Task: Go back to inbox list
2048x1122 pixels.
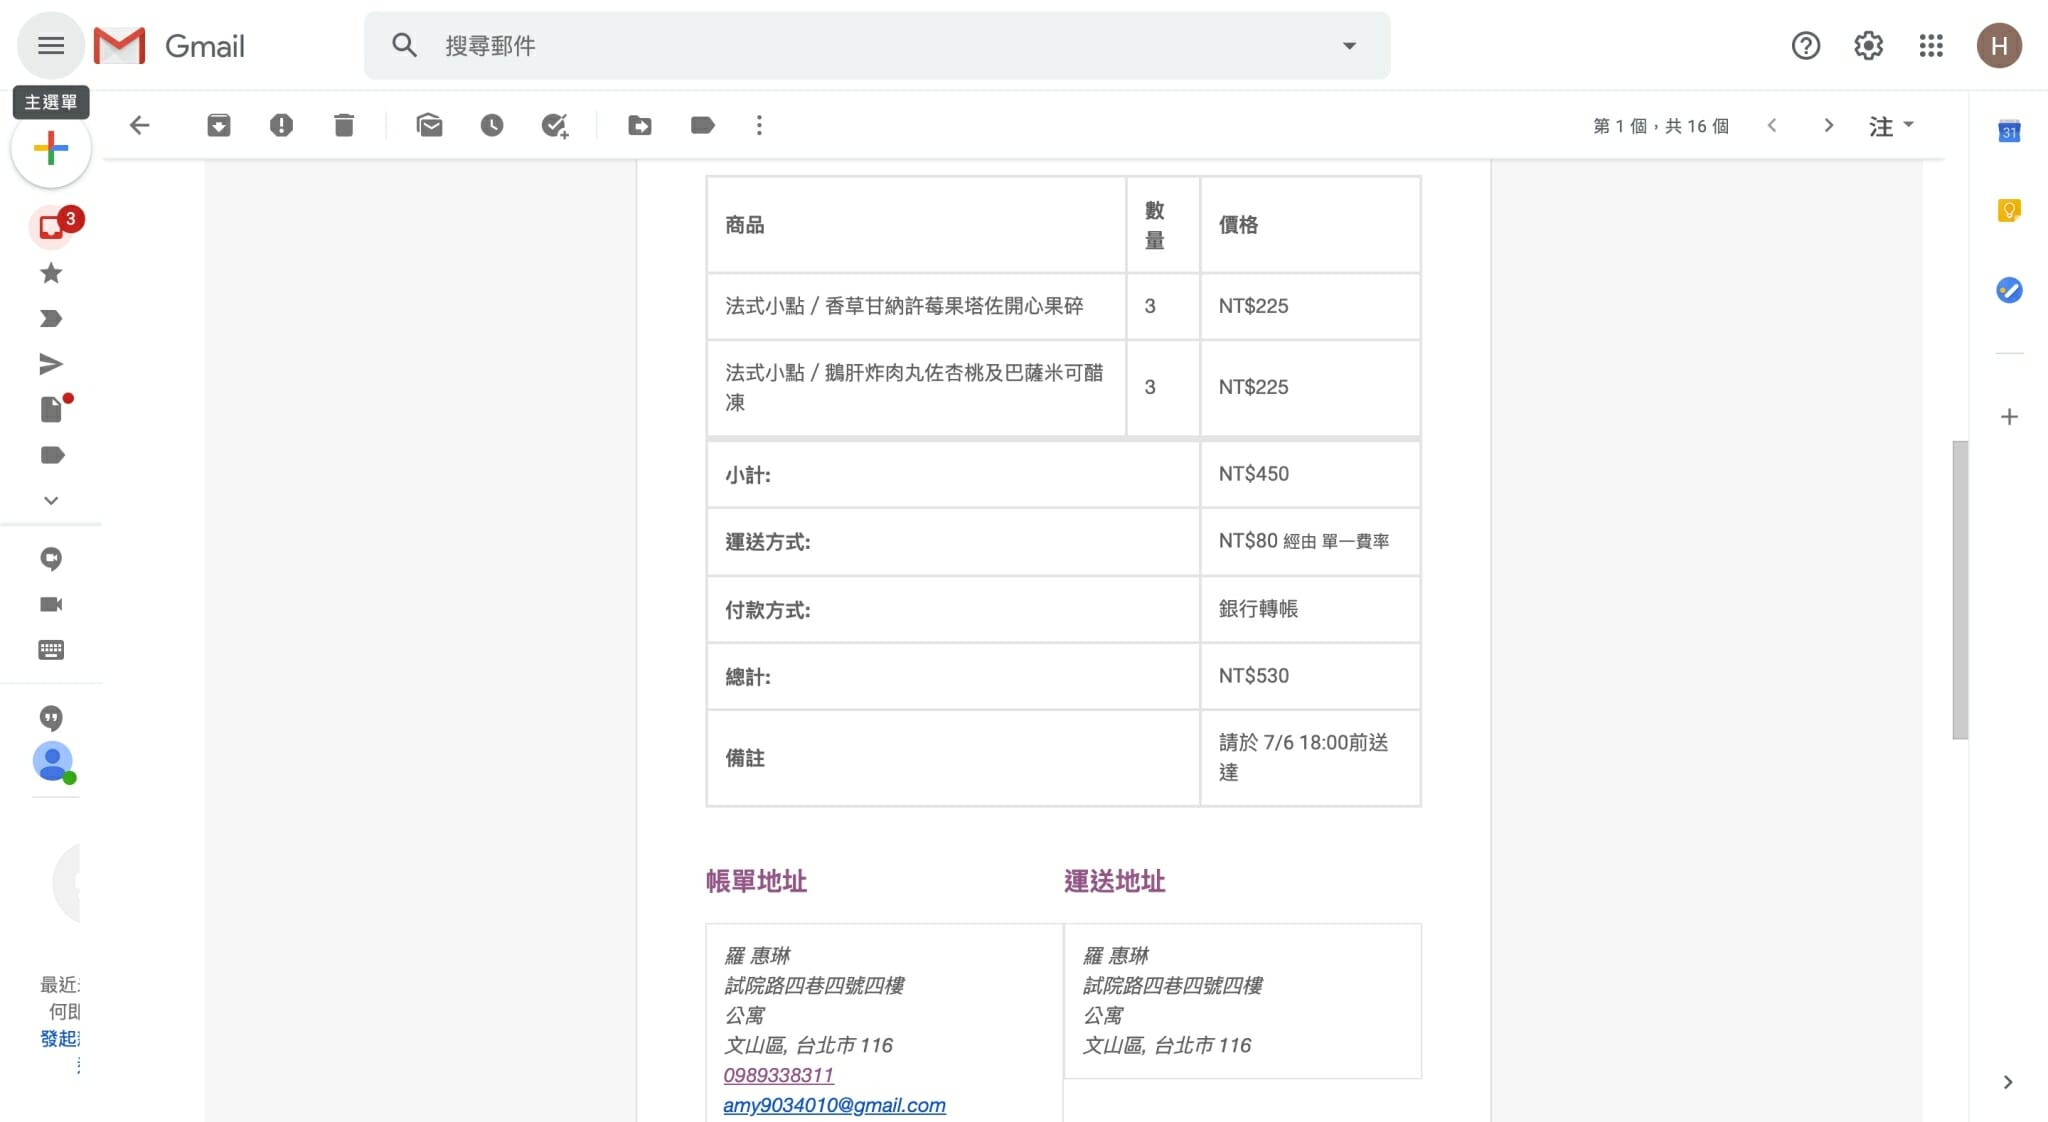Action: 140,125
